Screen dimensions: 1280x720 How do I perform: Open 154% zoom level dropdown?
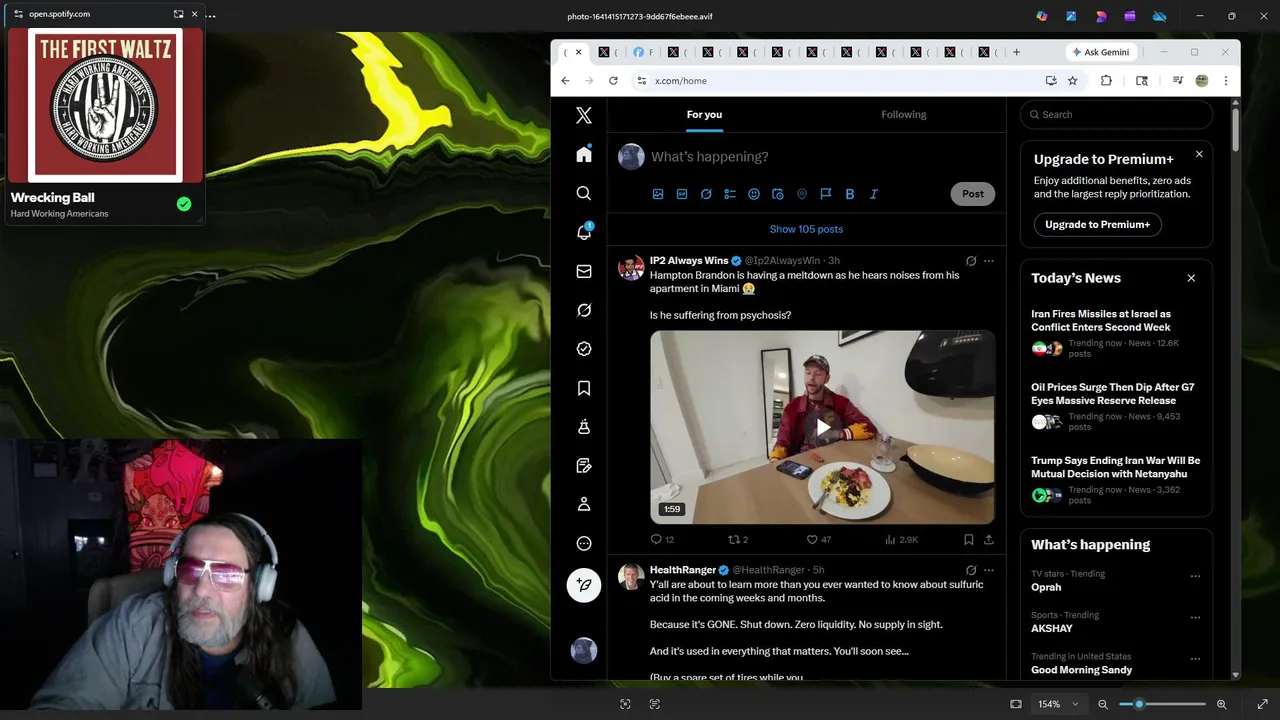1058,704
